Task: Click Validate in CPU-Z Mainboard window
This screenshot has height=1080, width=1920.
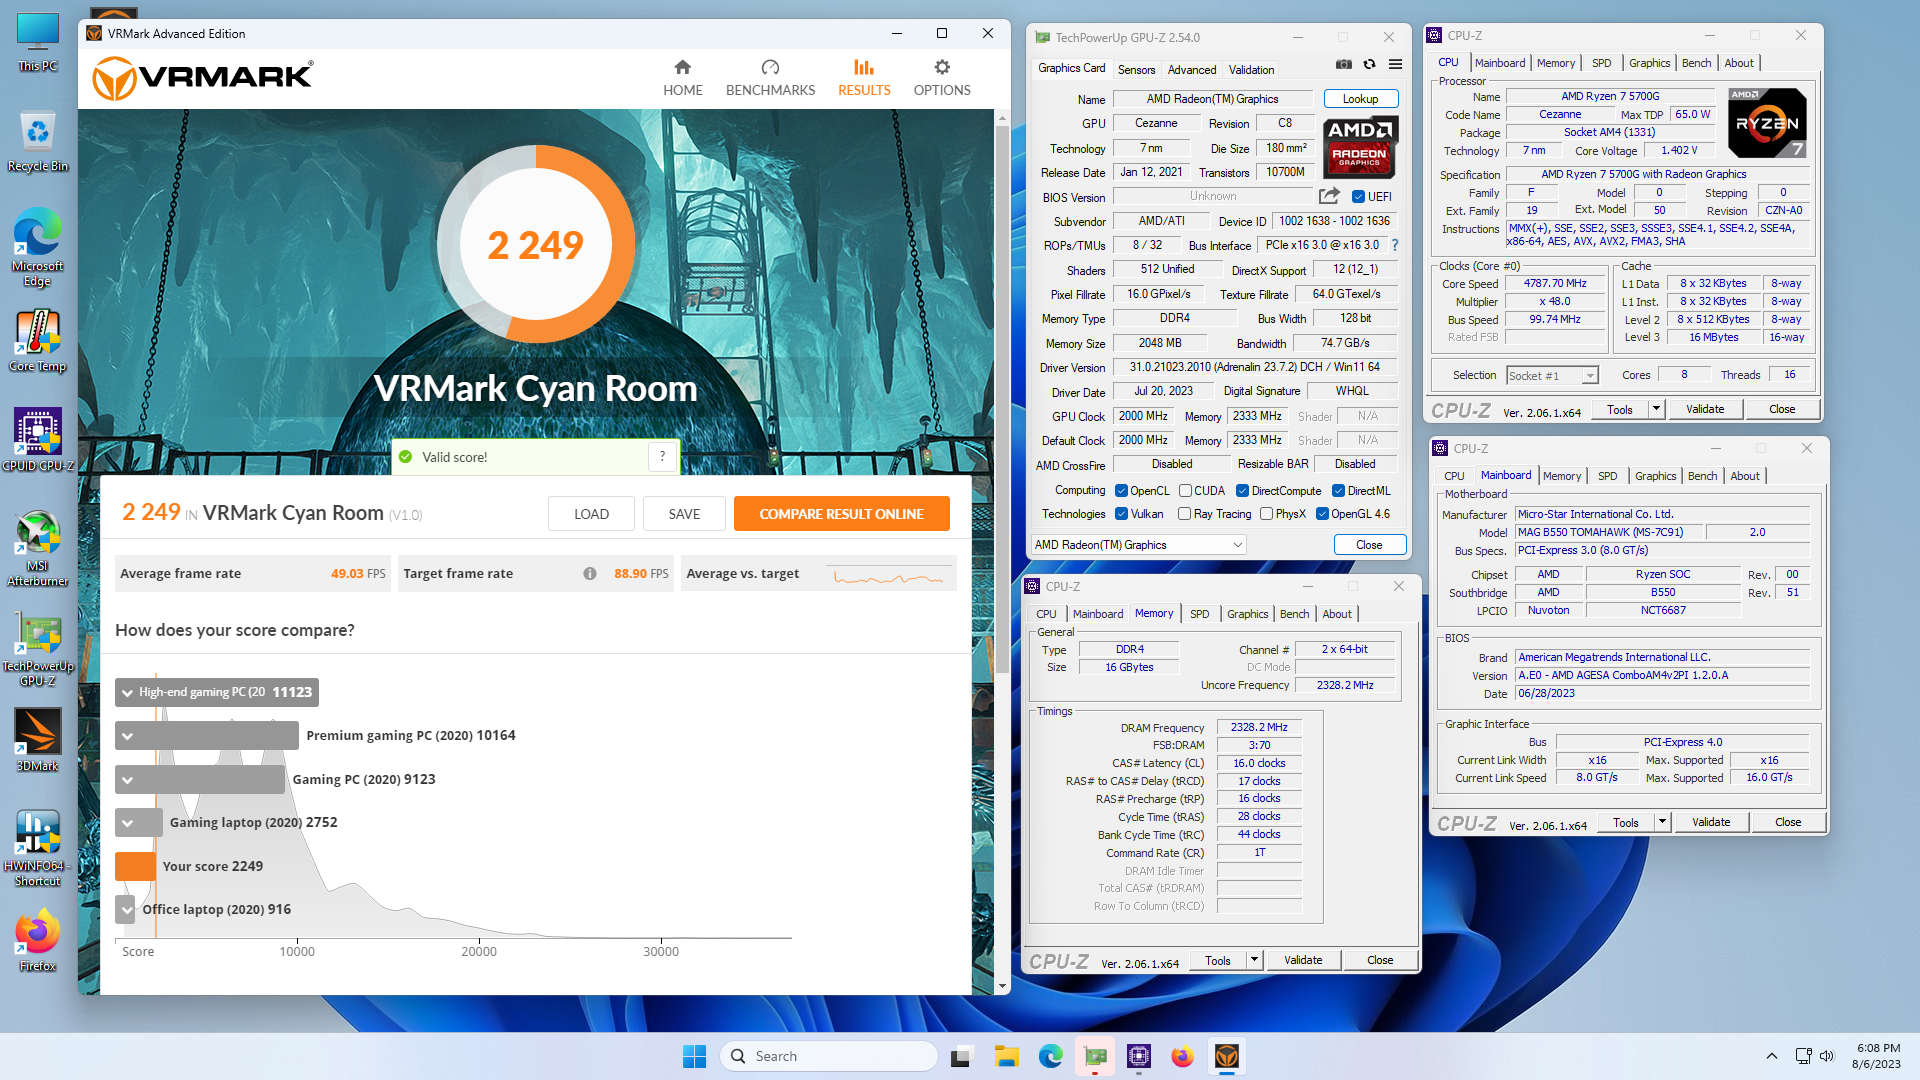Action: pos(1710,822)
